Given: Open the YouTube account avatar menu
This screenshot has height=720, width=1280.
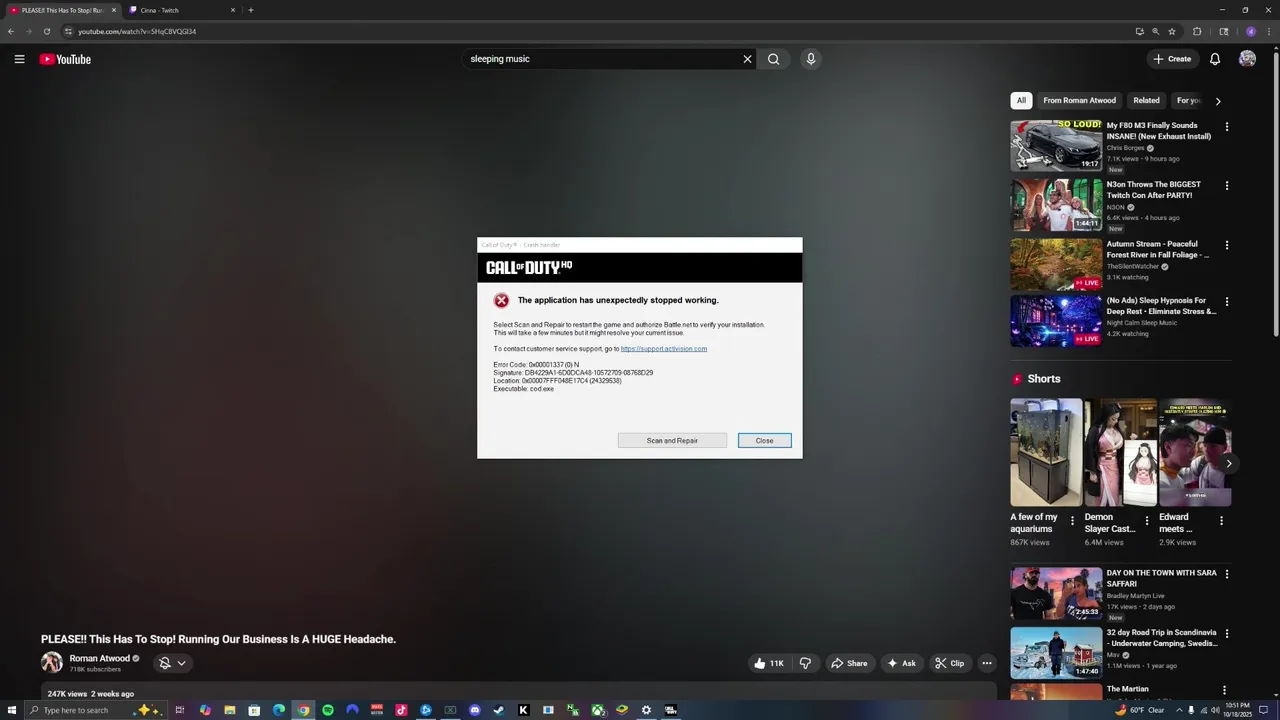Looking at the screenshot, I should (x=1247, y=59).
